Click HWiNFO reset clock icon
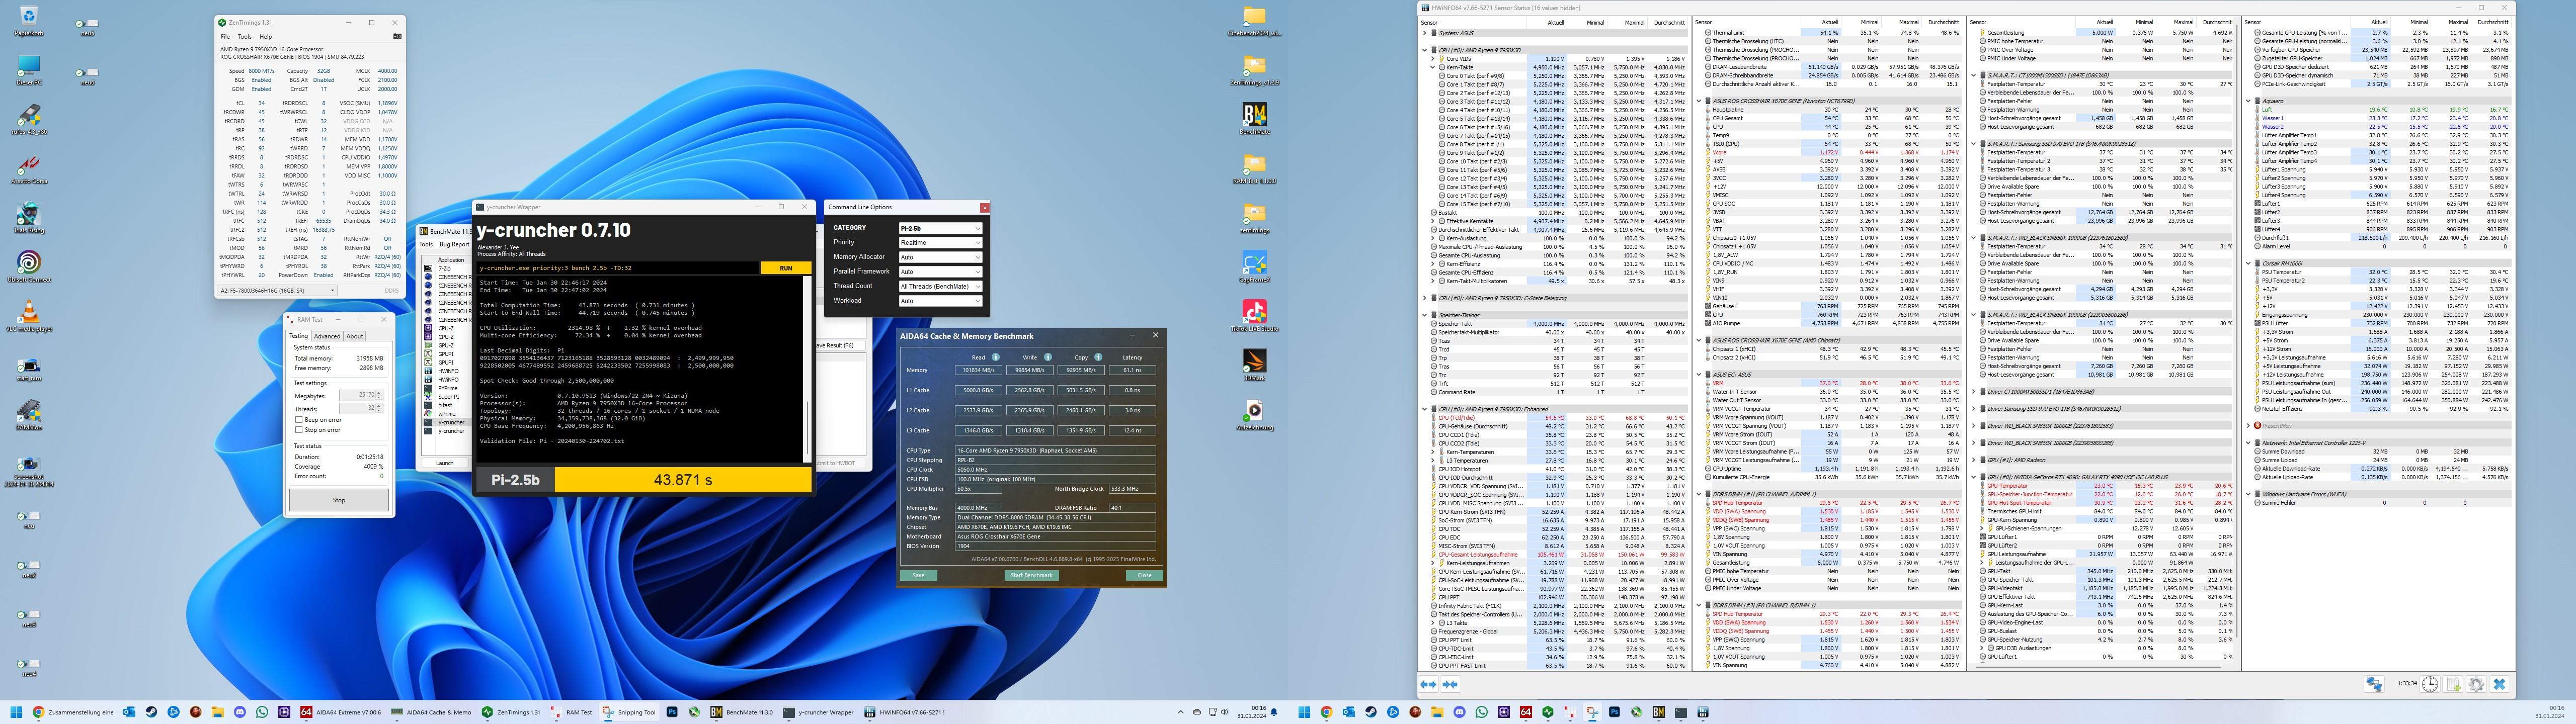This screenshot has height=724, width=2576. tap(2430, 684)
